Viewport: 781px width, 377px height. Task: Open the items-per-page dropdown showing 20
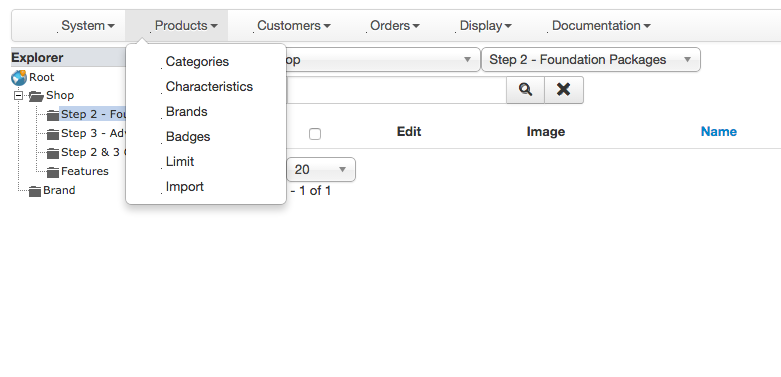pyautogui.click(x=321, y=169)
